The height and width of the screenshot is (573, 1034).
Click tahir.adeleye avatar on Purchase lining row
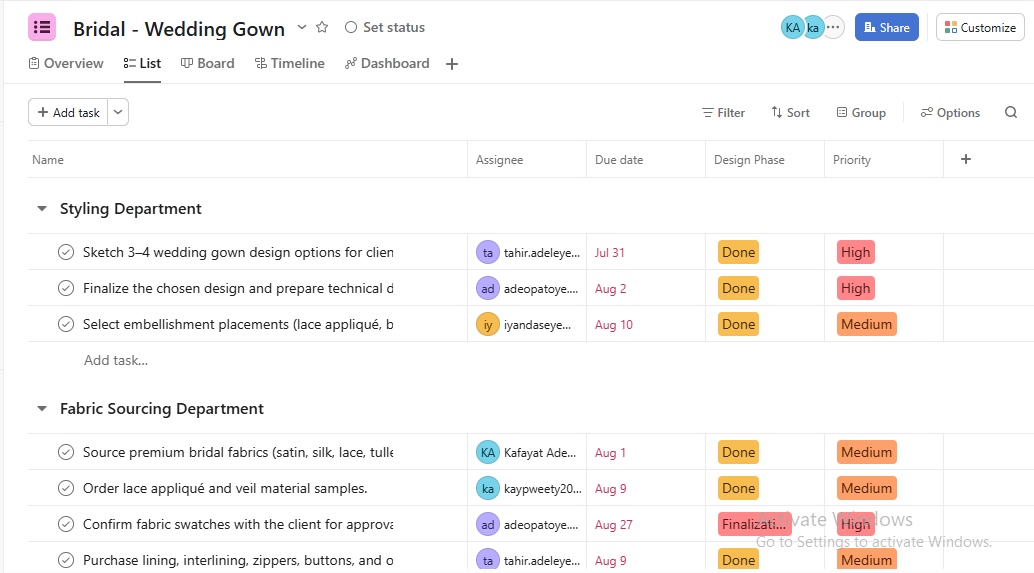point(488,560)
